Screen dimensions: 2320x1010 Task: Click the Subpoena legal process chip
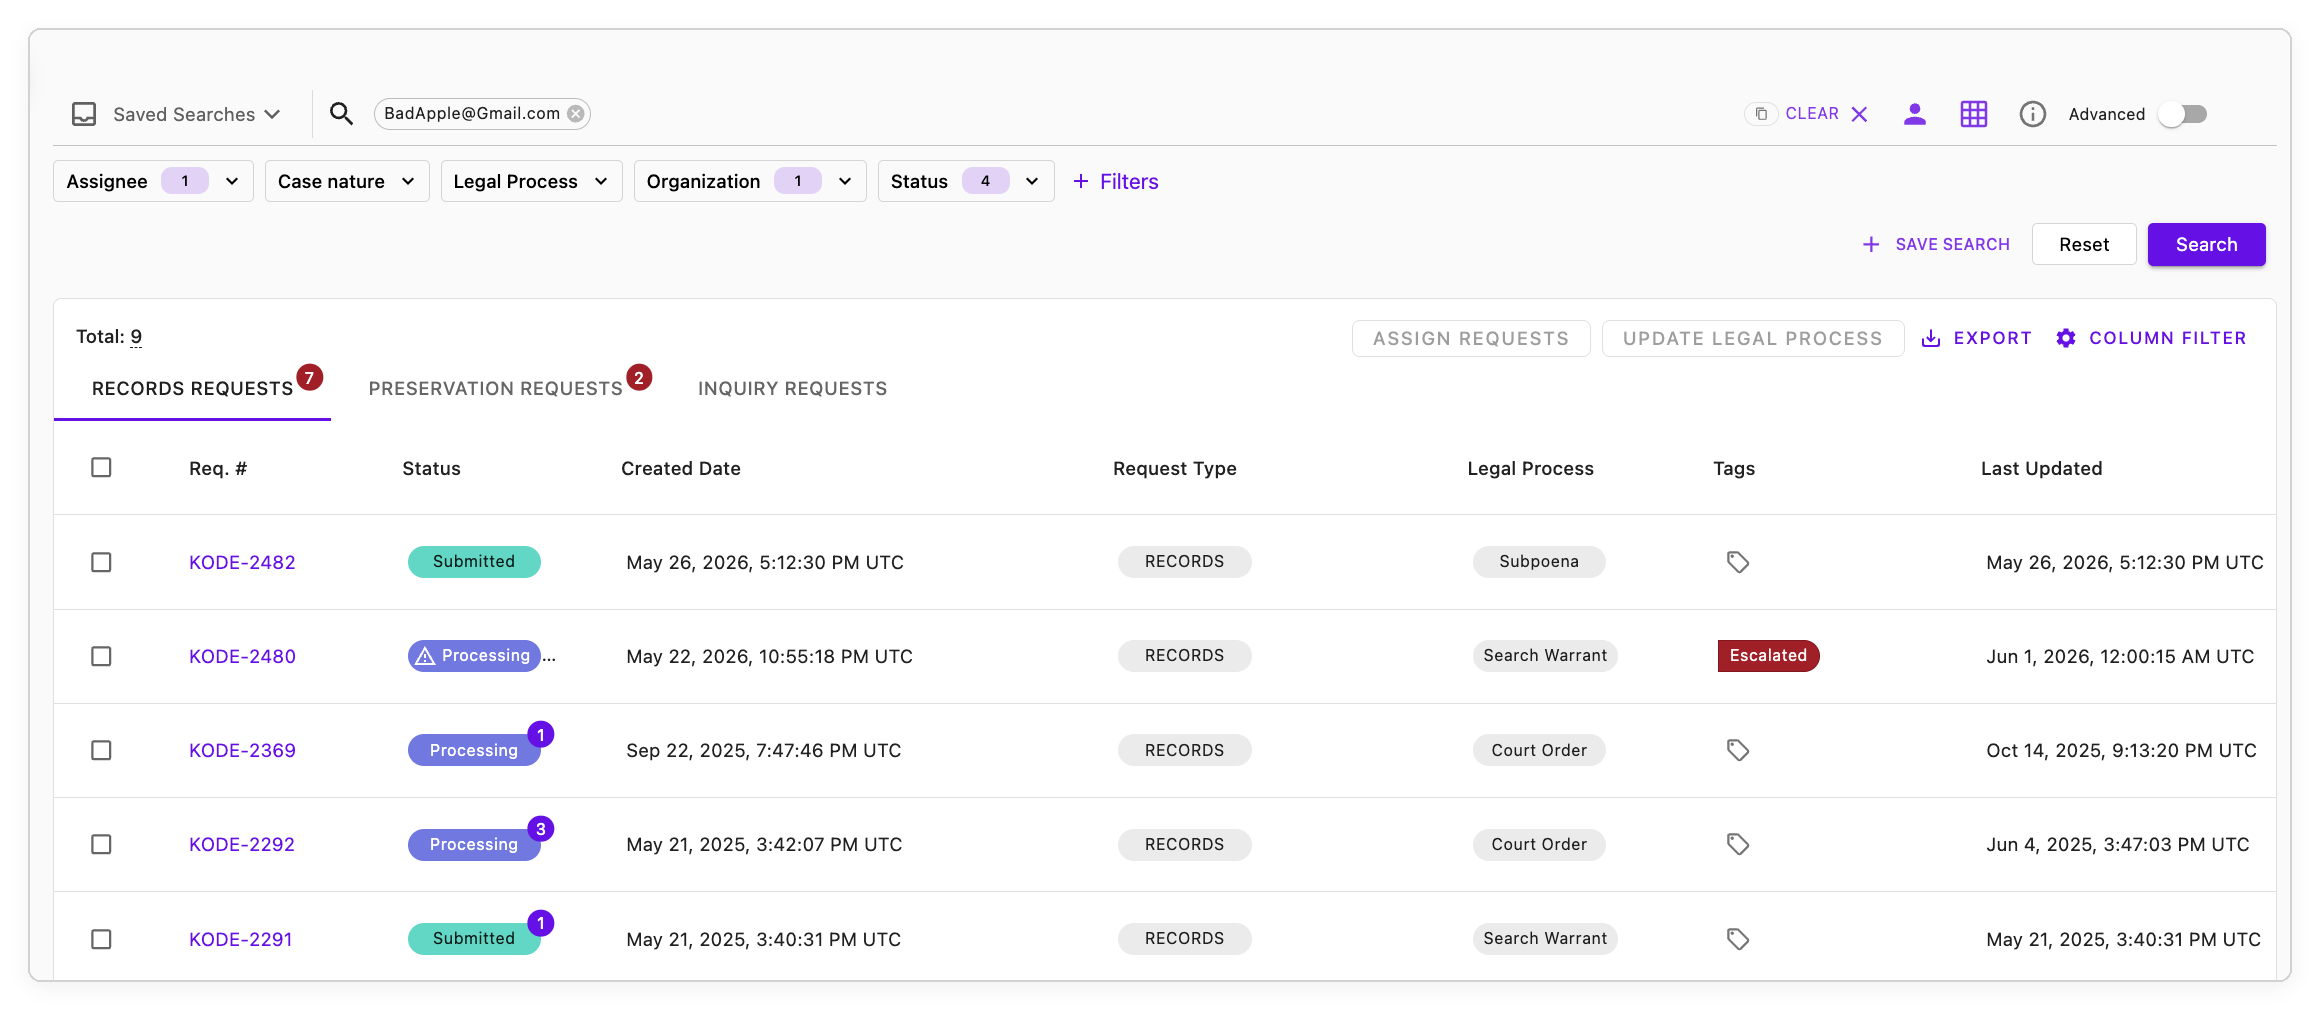click(1539, 562)
